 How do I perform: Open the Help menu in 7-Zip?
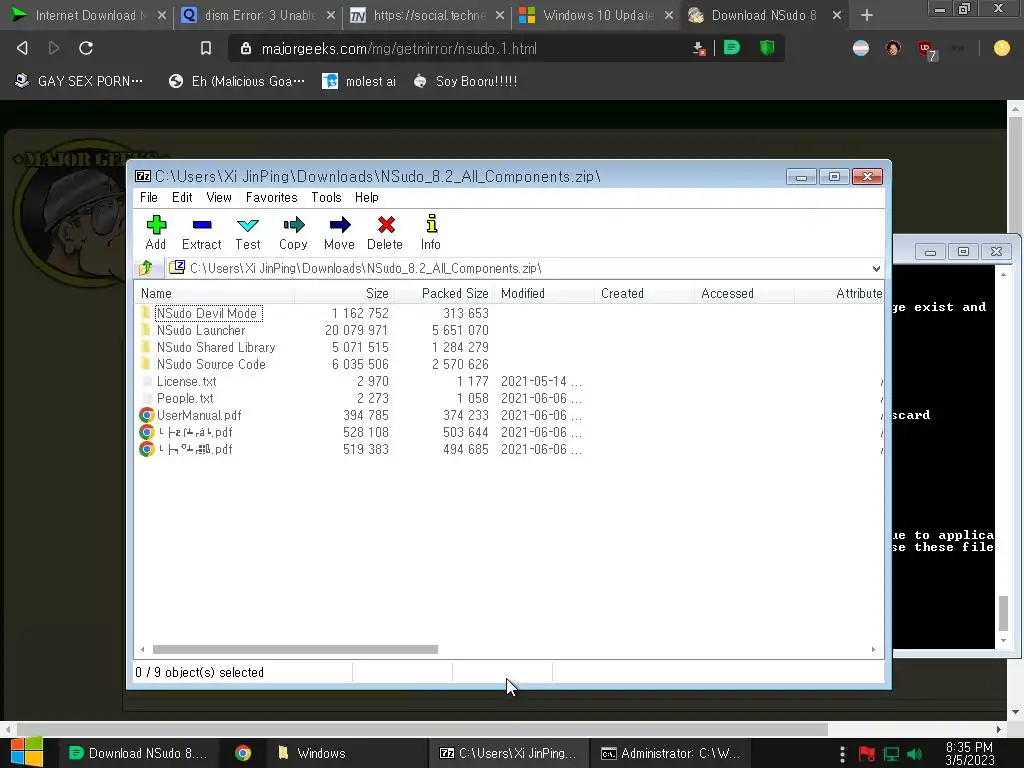pyautogui.click(x=367, y=197)
